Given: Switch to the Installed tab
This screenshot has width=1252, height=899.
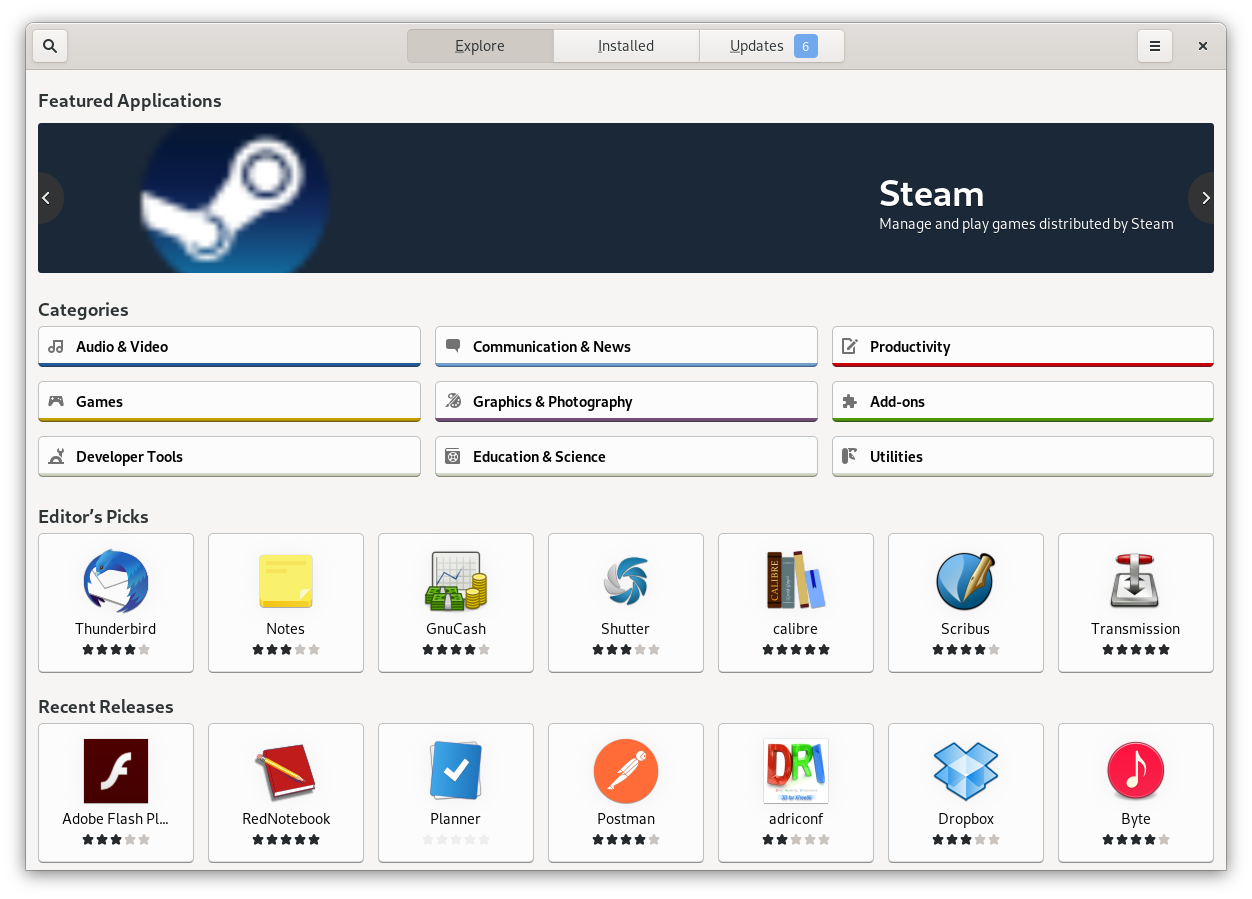Looking at the screenshot, I should (x=626, y=46).
